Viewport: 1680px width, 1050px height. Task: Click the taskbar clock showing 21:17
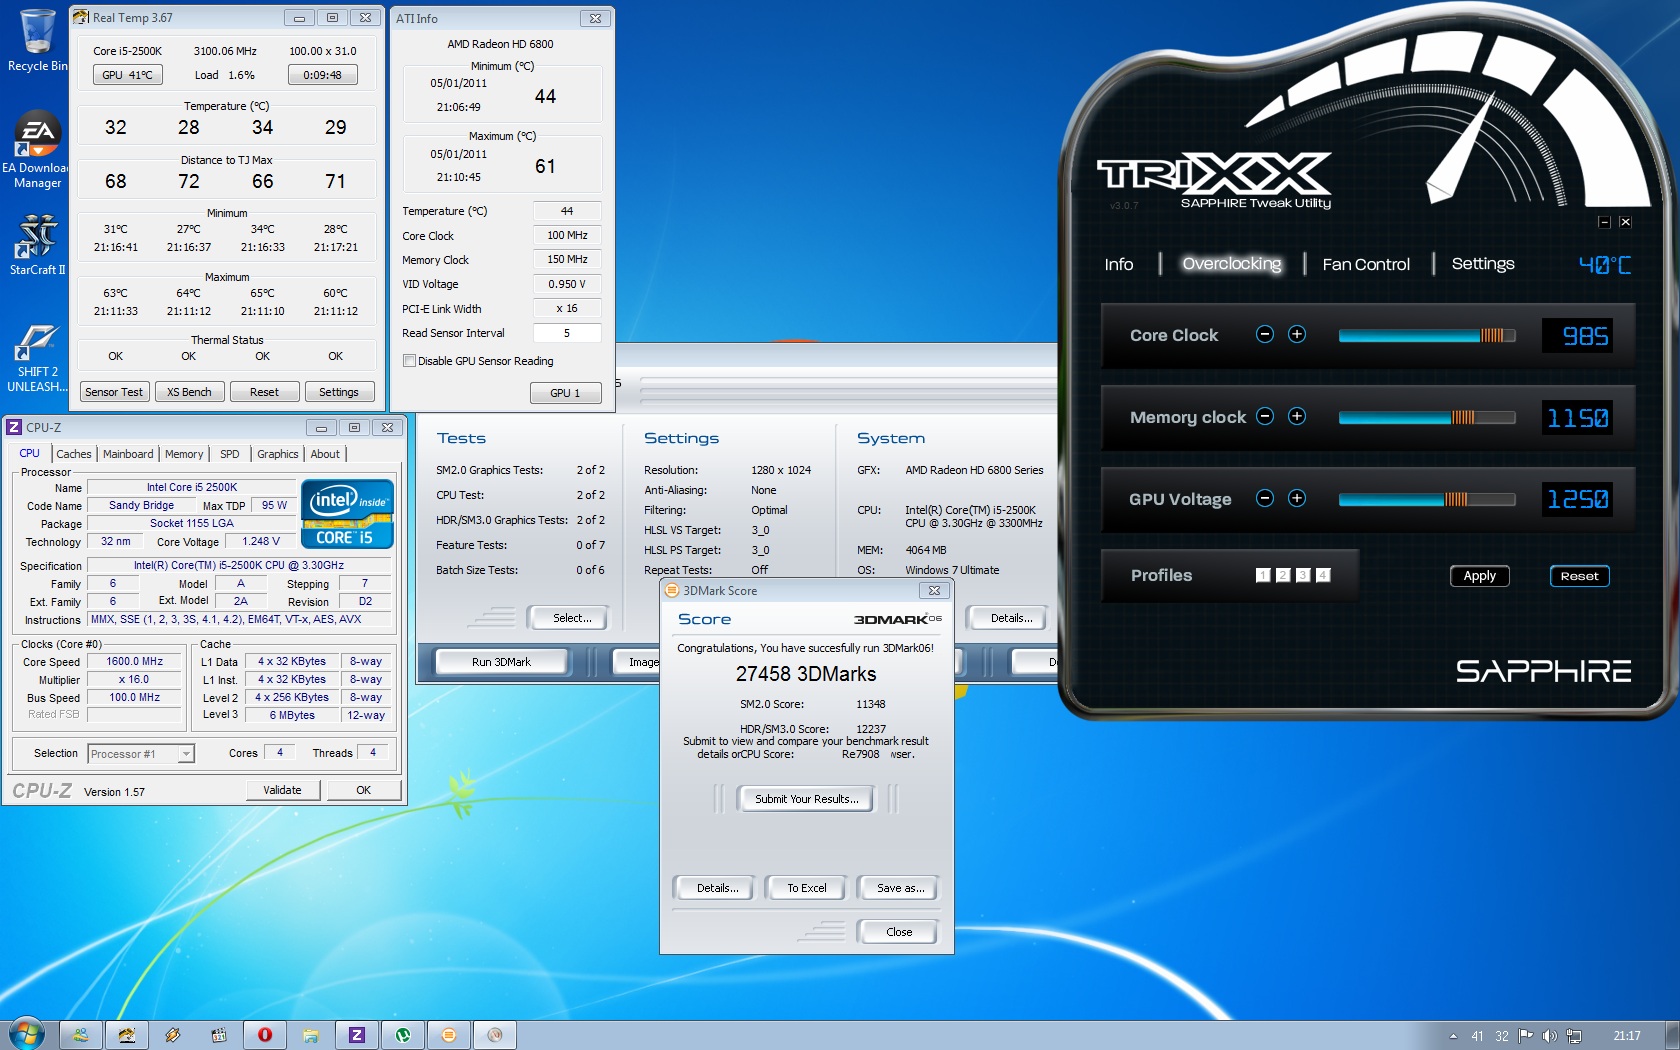pyautogui.click(x=1627, y=1036)
